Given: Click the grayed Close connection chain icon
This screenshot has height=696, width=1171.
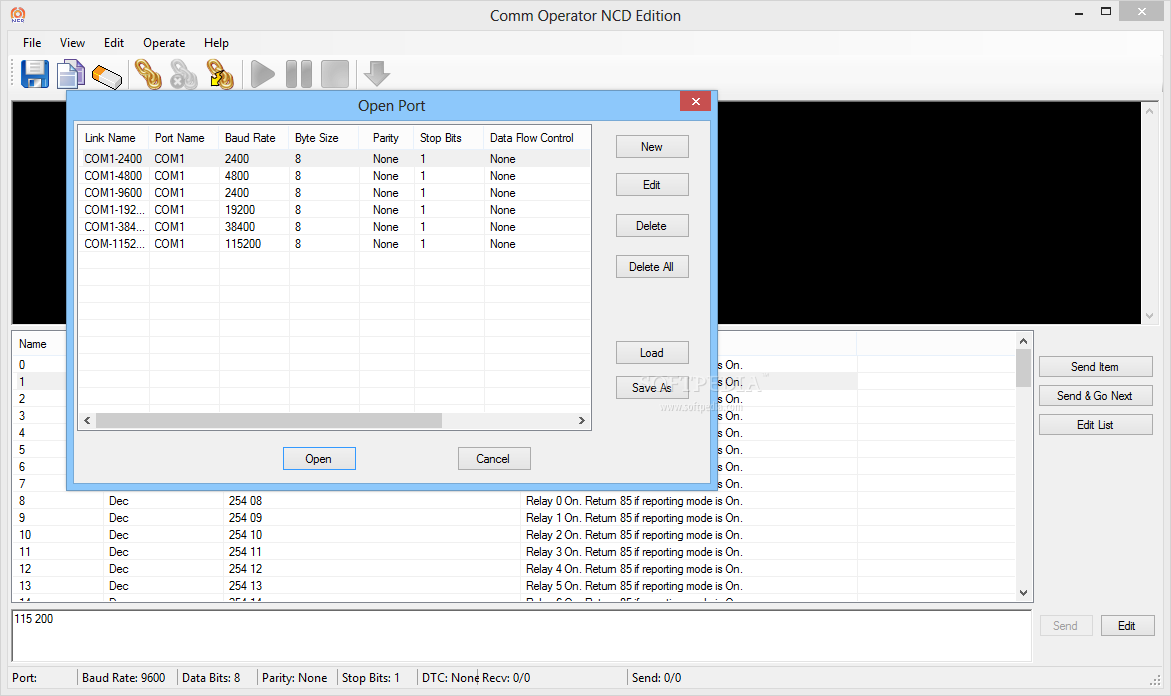Looking at the screenshot, I should point(184,75).
